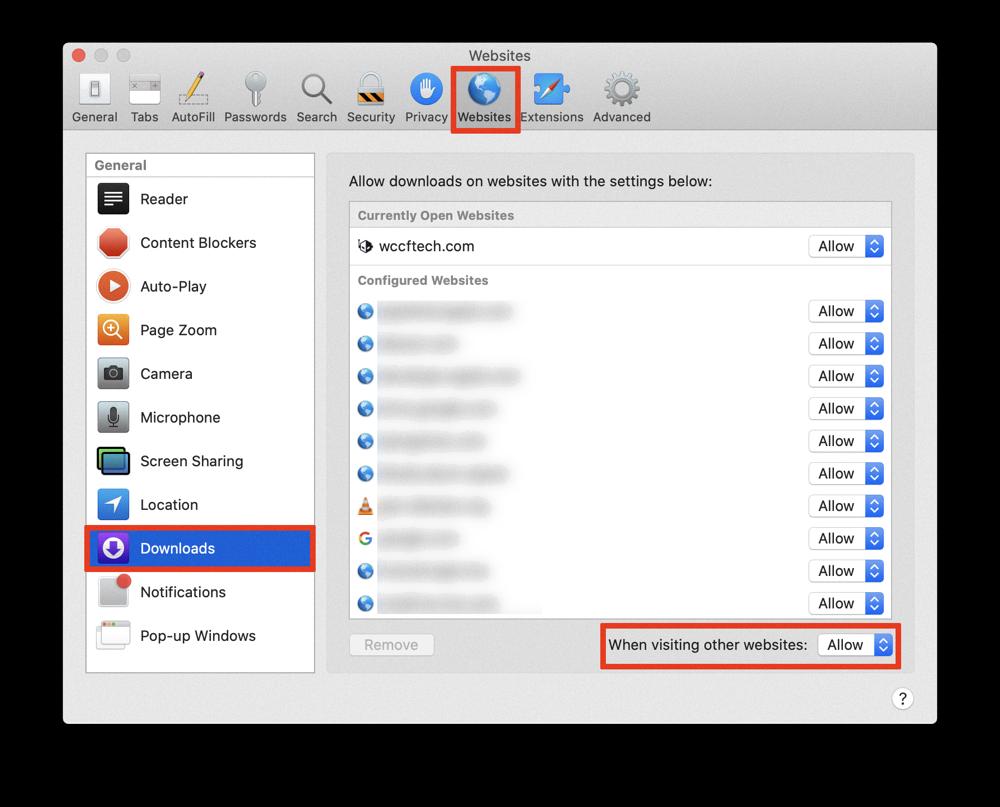This screenshot has height=807, width=1000.
Task: Select the Security preferences icon
Action: point(370,95)
